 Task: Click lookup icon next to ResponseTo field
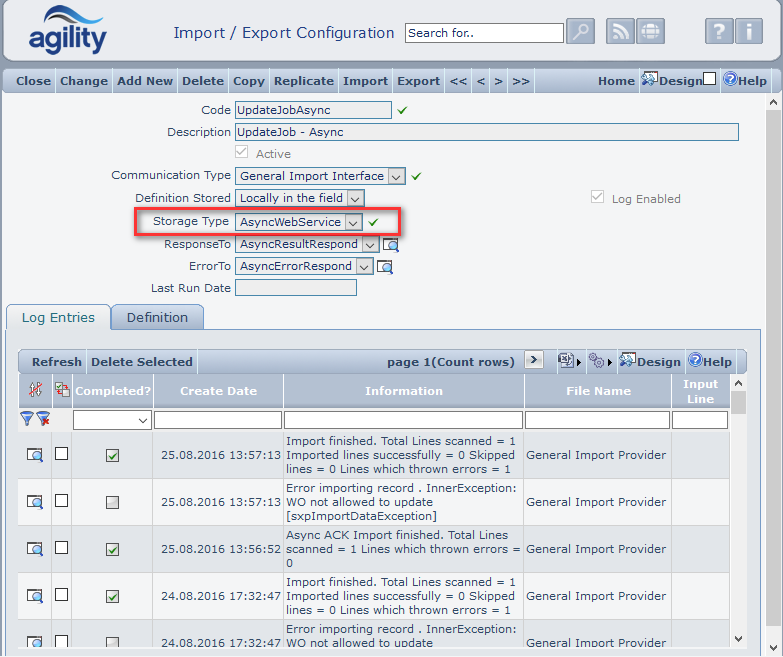tap(391, 244)
